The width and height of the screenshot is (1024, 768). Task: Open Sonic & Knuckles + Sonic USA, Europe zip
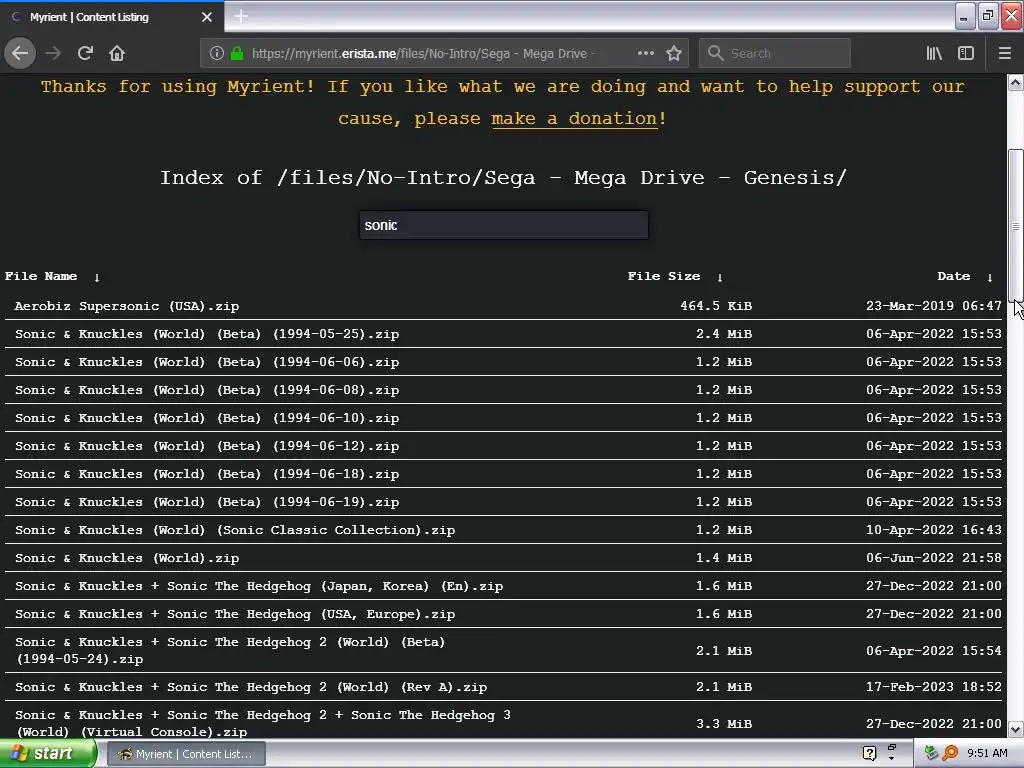tap(235, 615)
